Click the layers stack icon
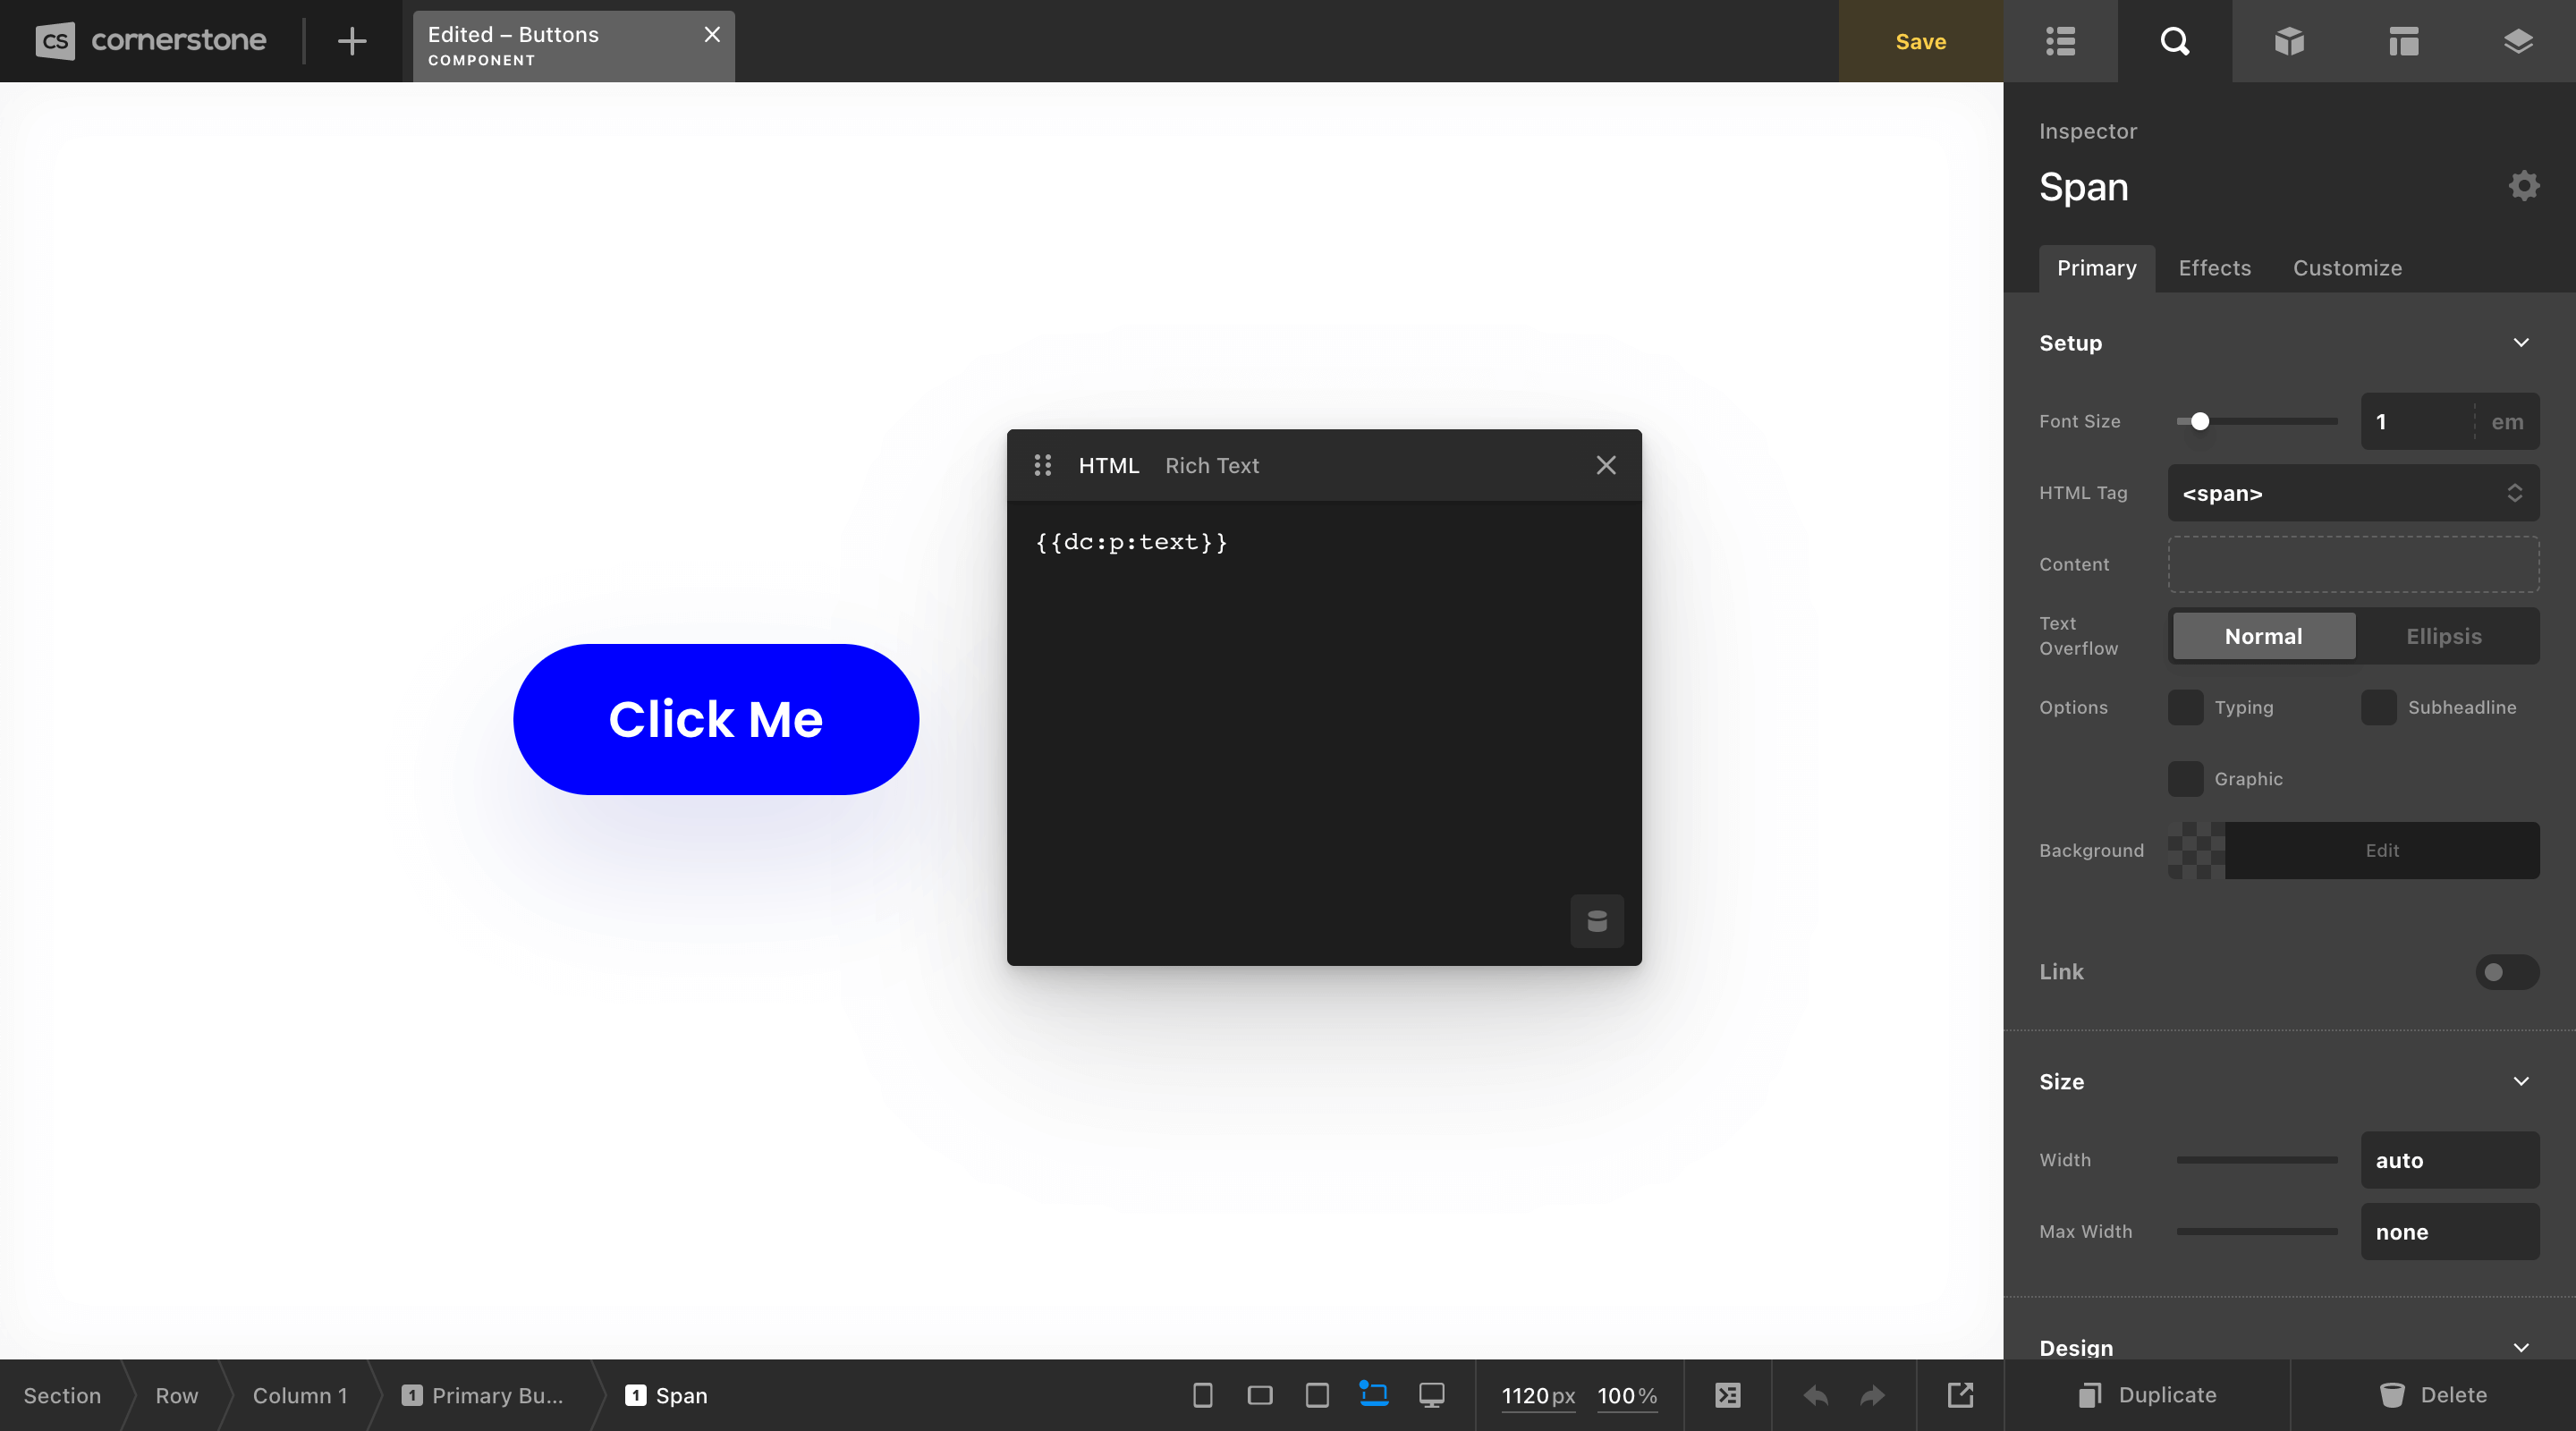This screenshot has height=1431, width=2576. coord(2517,41)
